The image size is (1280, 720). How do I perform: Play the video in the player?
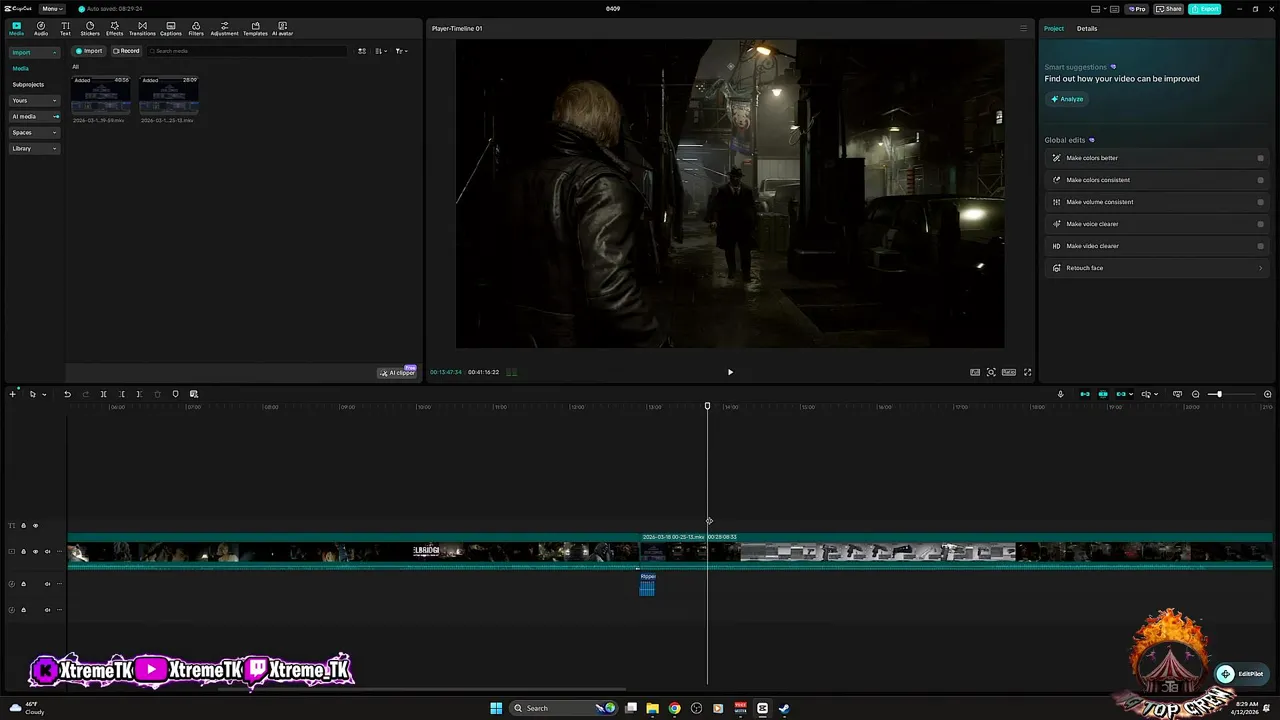click(x=730, y=372)
